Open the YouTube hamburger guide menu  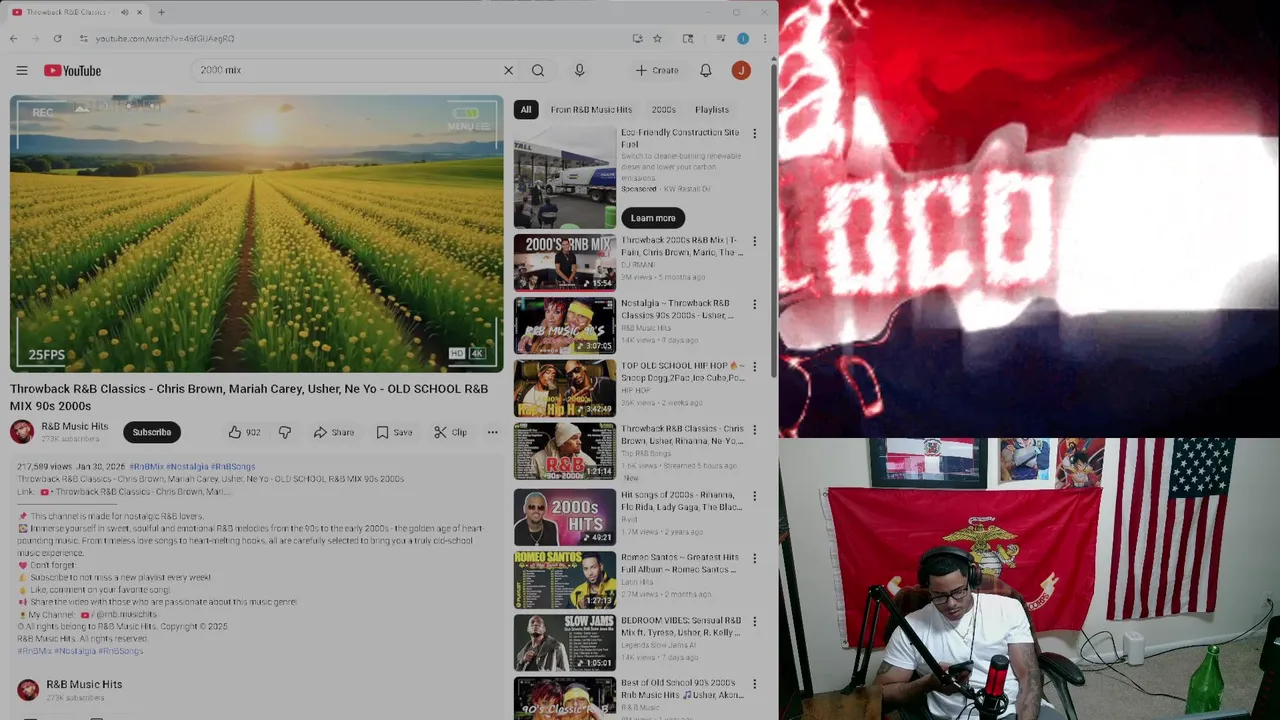(x=22, y=70)
